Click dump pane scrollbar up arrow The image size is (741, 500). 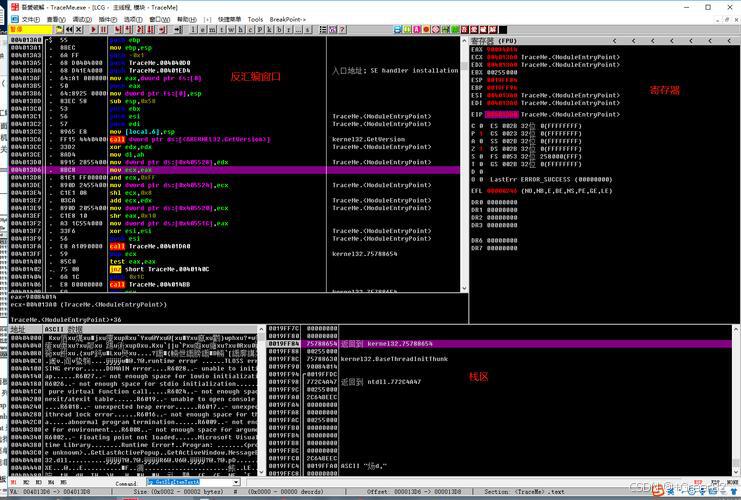click(x=261, y=329)
